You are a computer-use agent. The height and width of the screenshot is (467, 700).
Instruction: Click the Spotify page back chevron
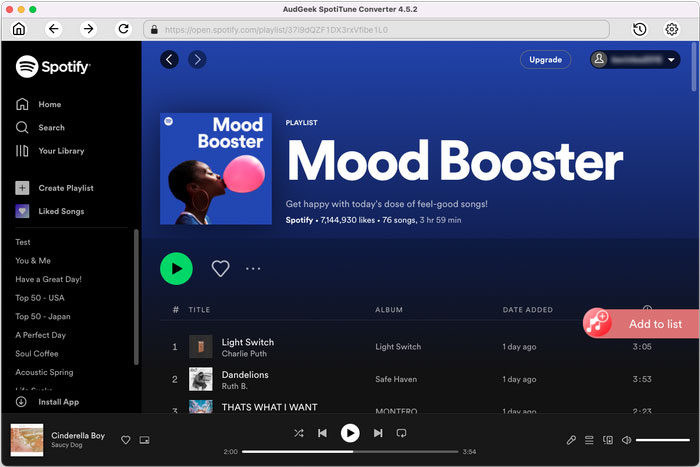pyautogui.click(x=169, y=59)
